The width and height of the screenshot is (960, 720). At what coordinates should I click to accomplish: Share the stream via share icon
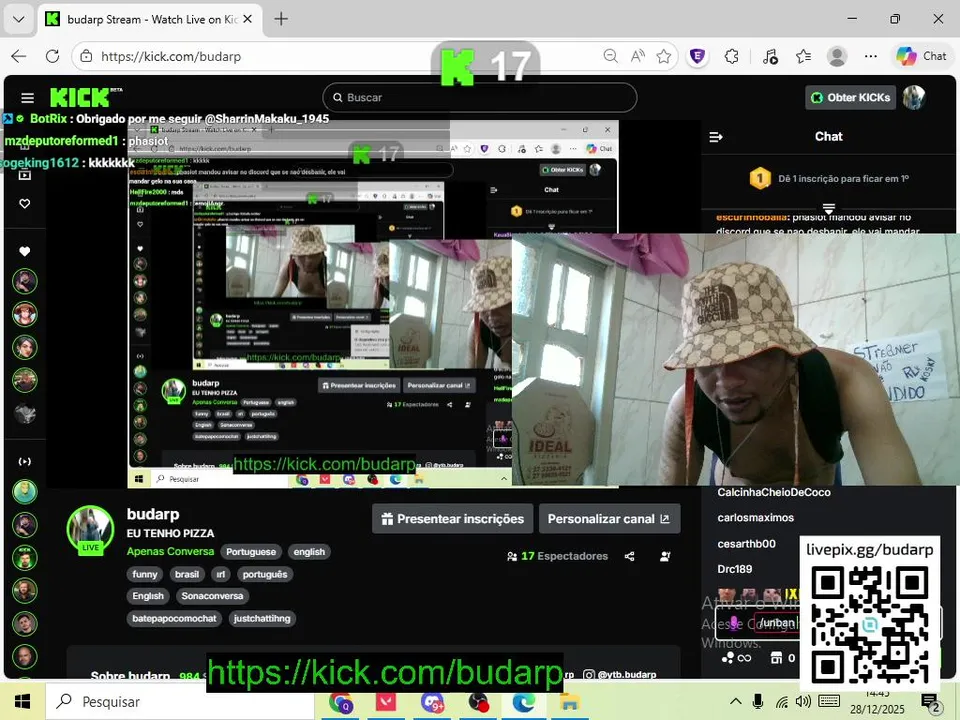click(x=629, y=556)
